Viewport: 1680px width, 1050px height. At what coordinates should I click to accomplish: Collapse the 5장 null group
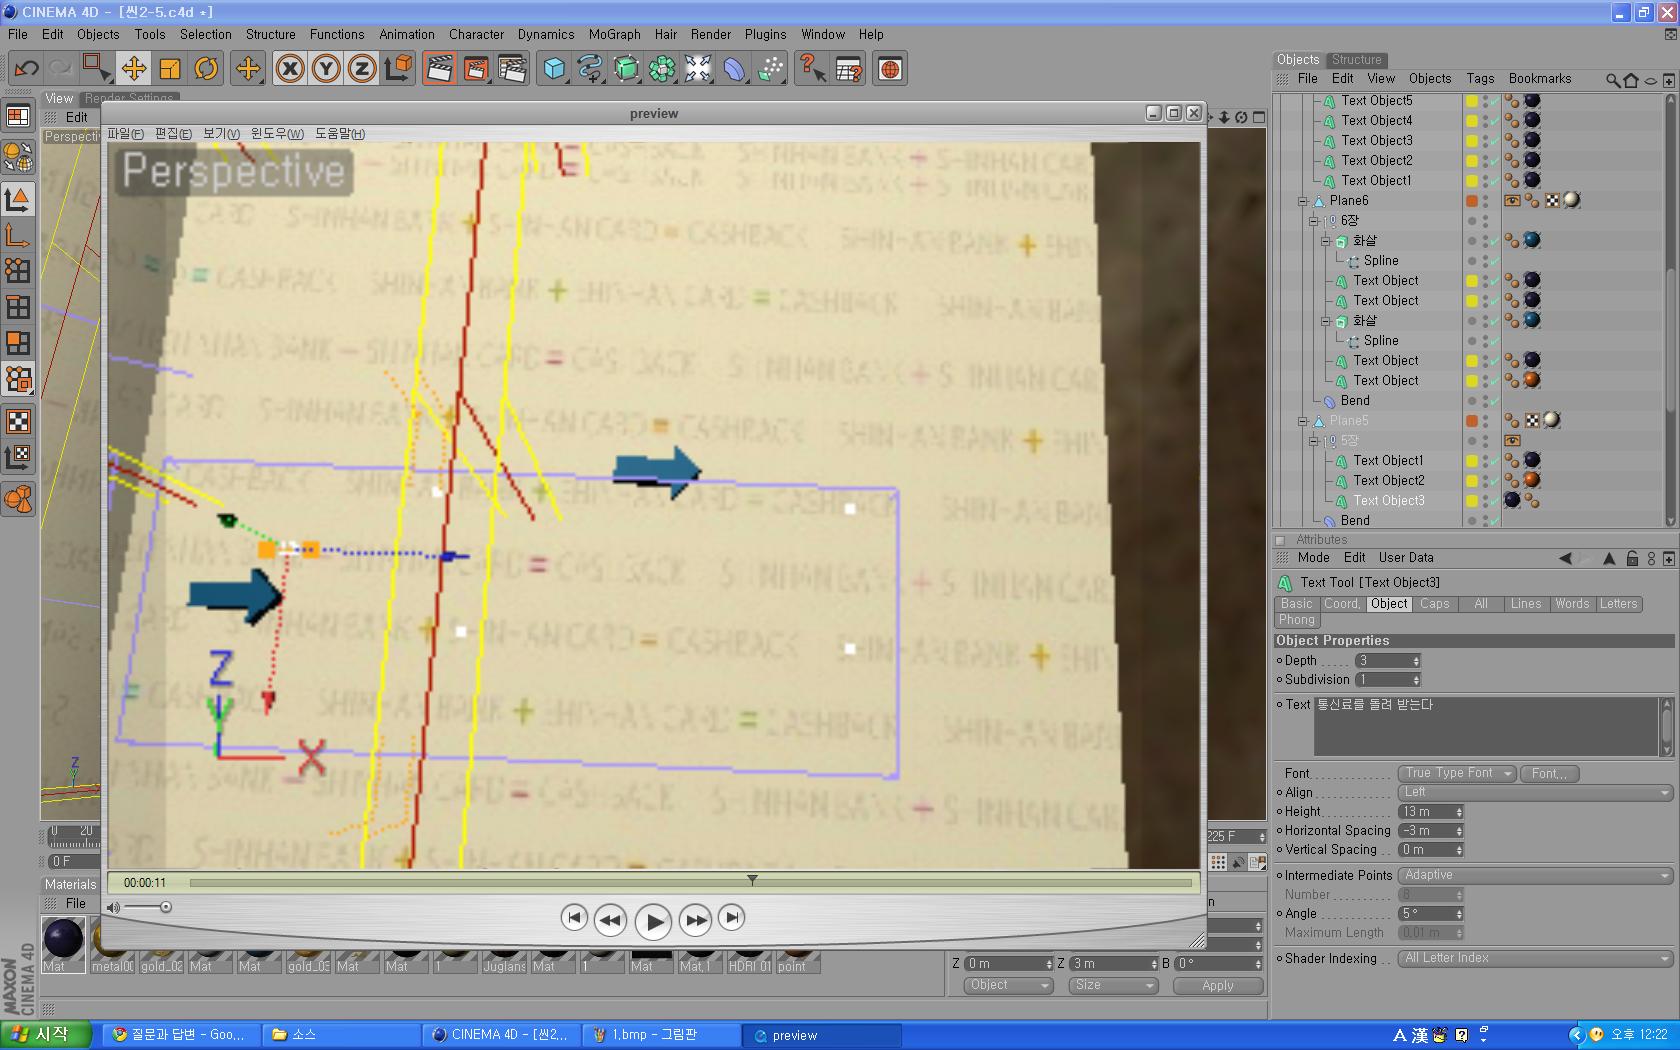click(1314, 441)
